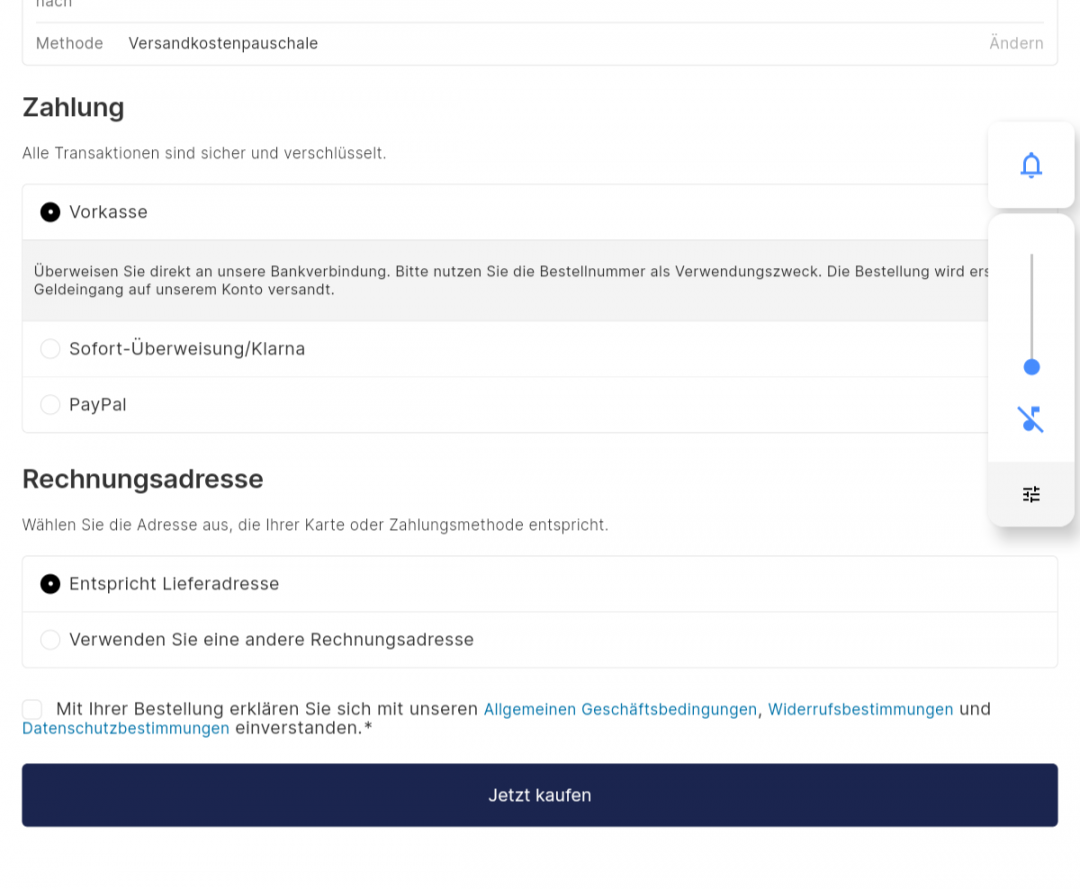1080x889 pixels.
Task: Open the Datenschutzbestimmungen link
Action: tap(125, 728)
